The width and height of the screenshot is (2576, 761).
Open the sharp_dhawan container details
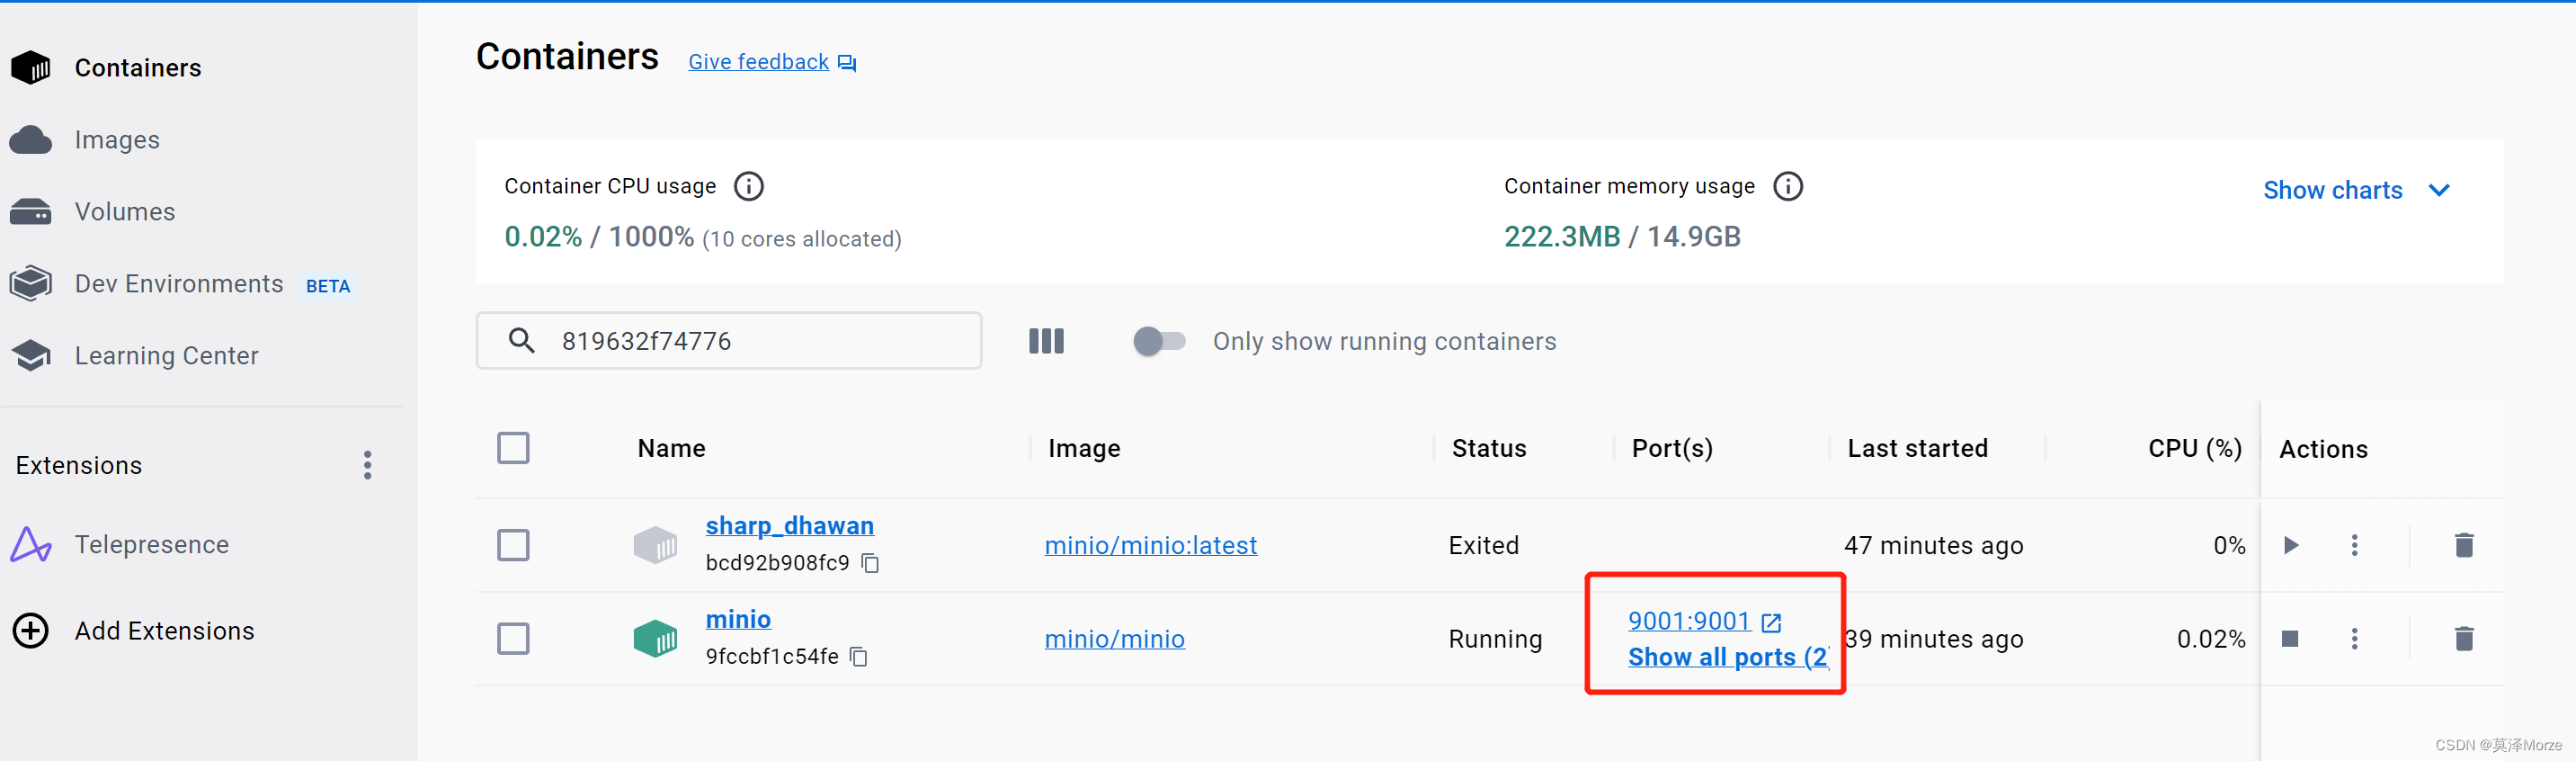(789, 526)
